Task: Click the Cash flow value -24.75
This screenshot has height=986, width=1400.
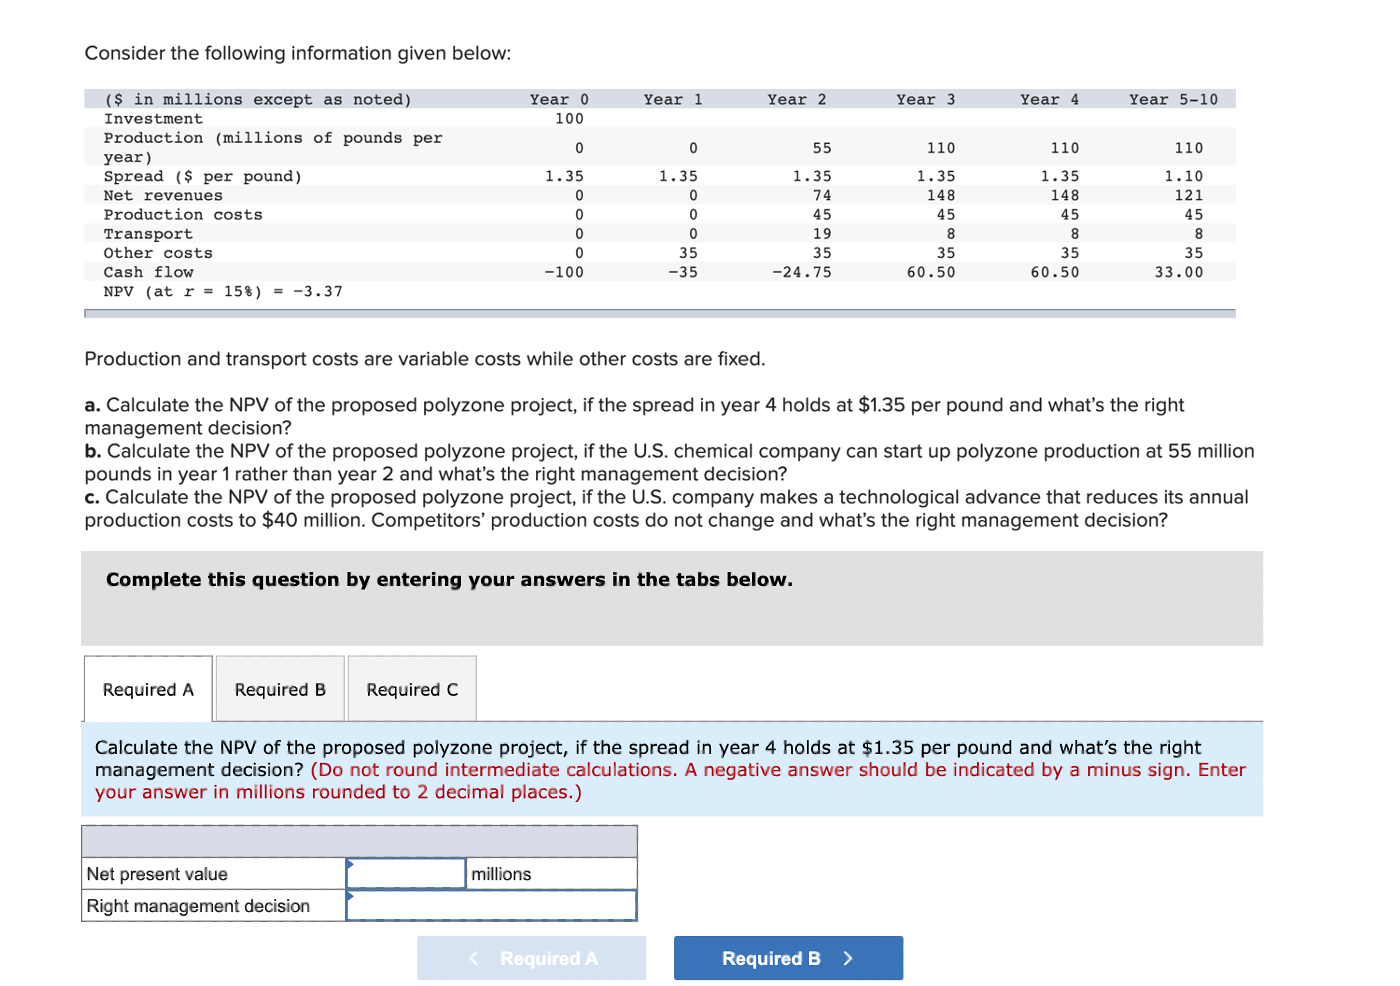Action: [801, 272]
